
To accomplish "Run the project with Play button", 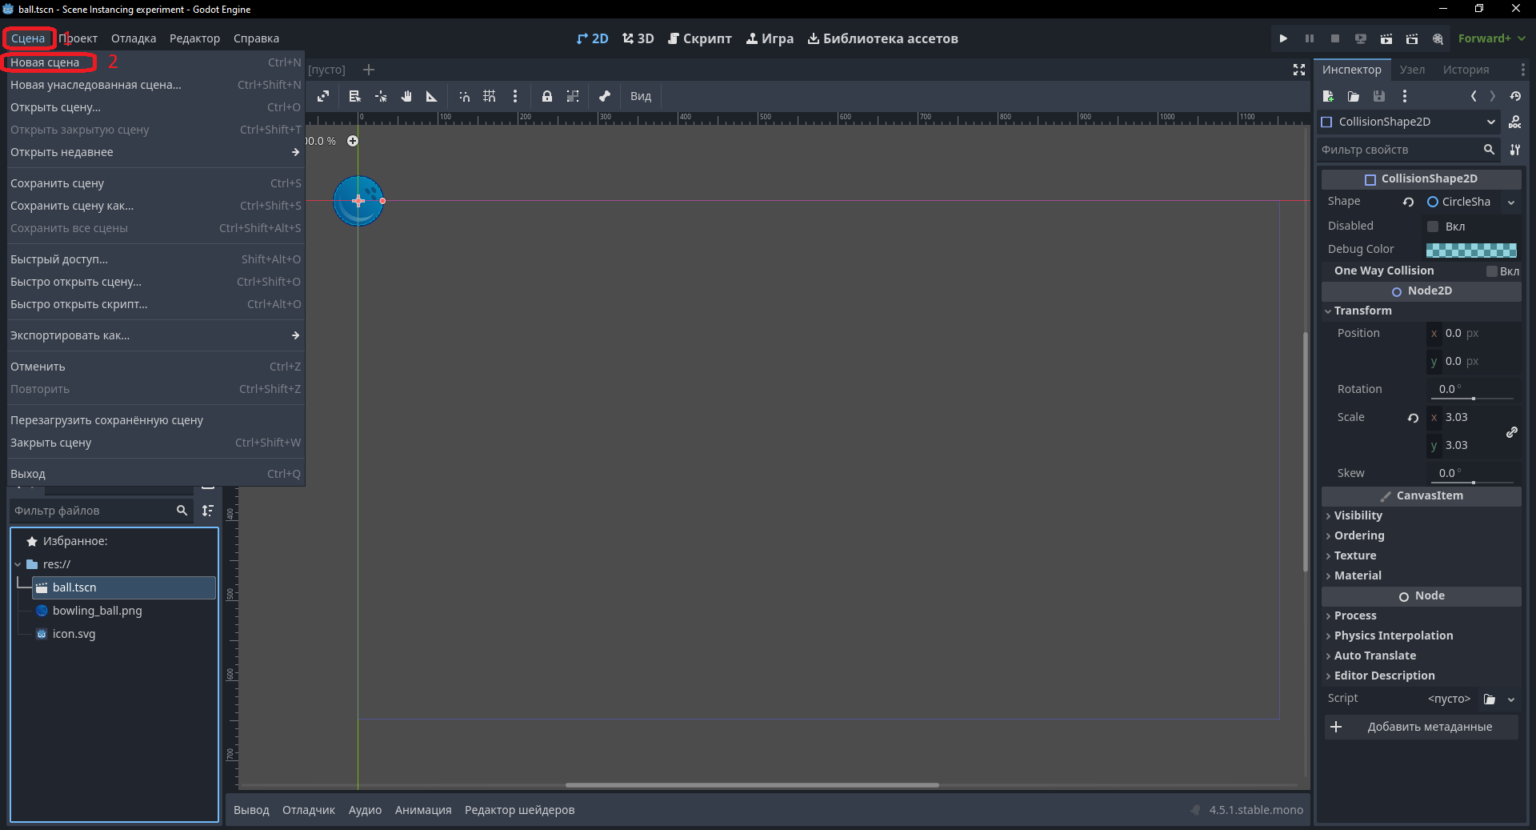I will [x=1283, y=38].
